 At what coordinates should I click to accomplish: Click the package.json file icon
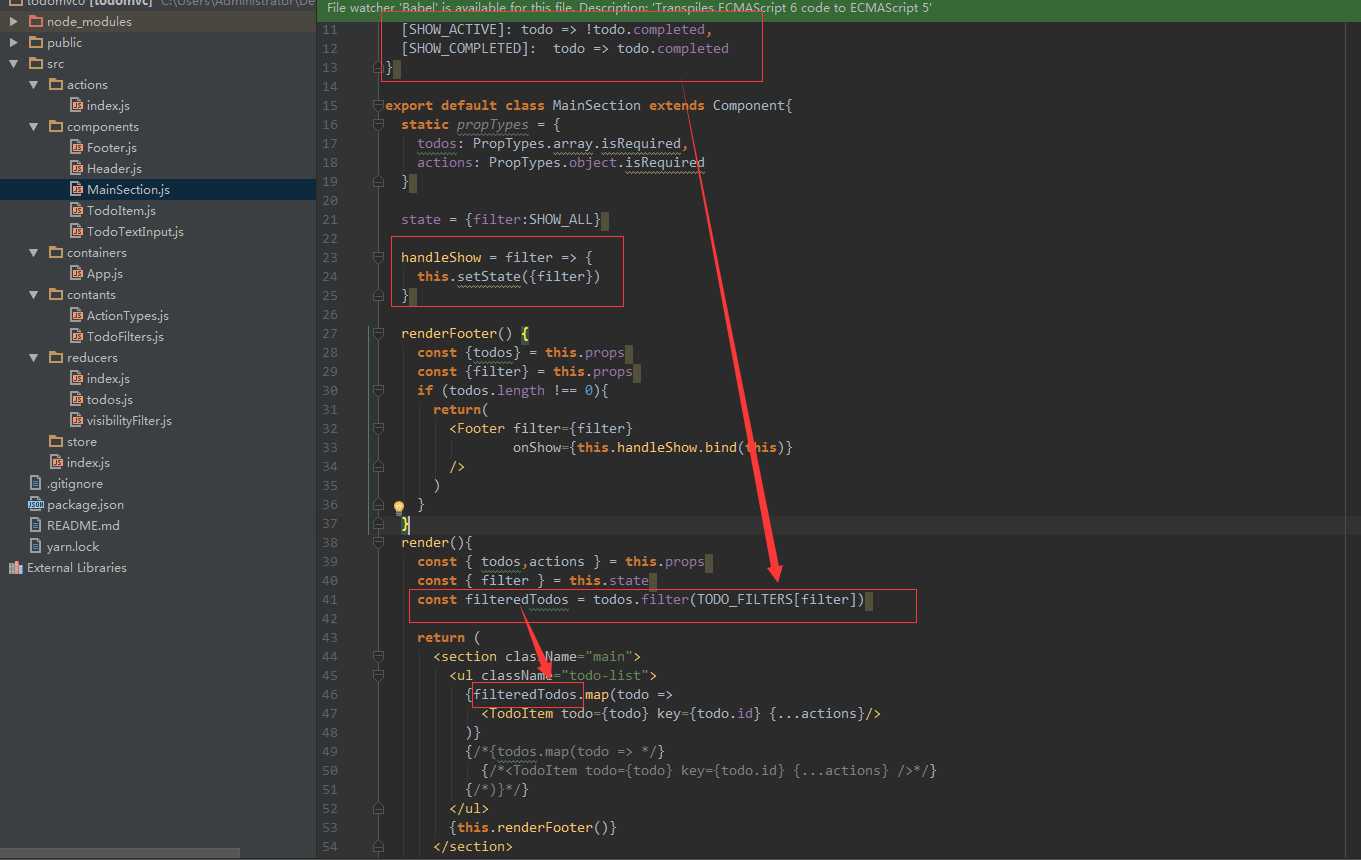tap(36, 504)
